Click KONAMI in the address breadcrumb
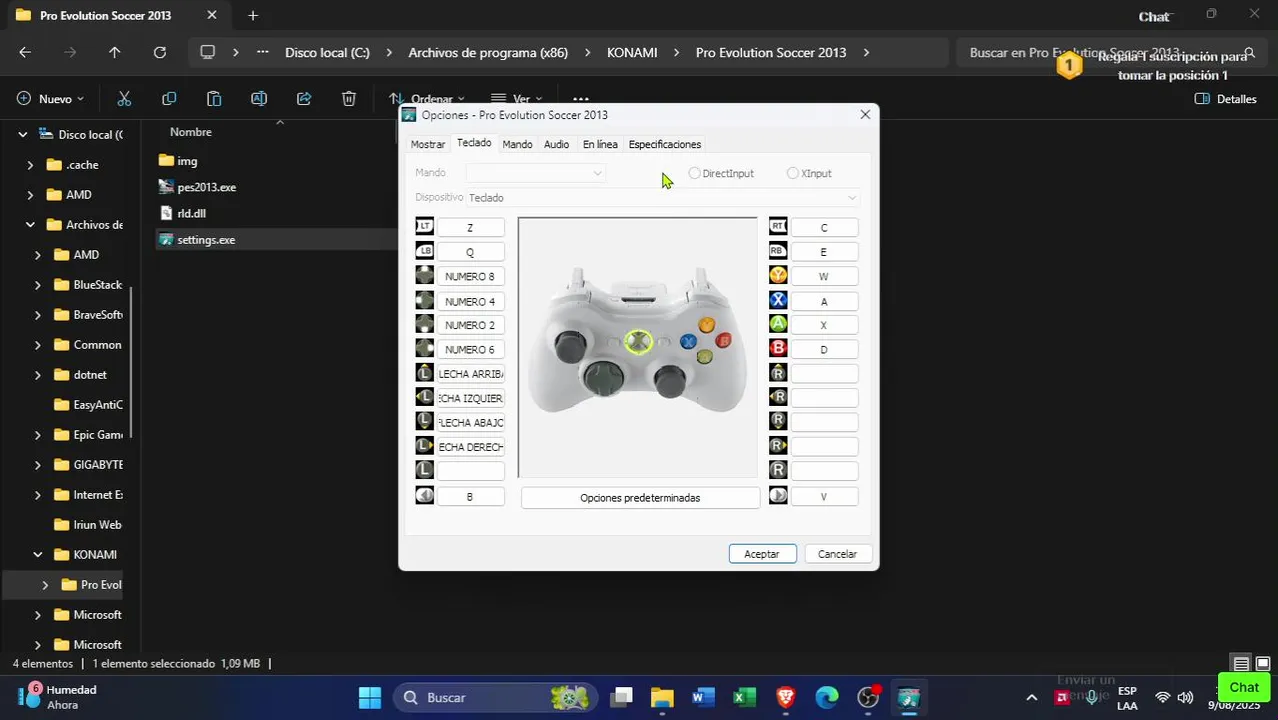This screenshot has width=1278, height=720. (632, 53)
